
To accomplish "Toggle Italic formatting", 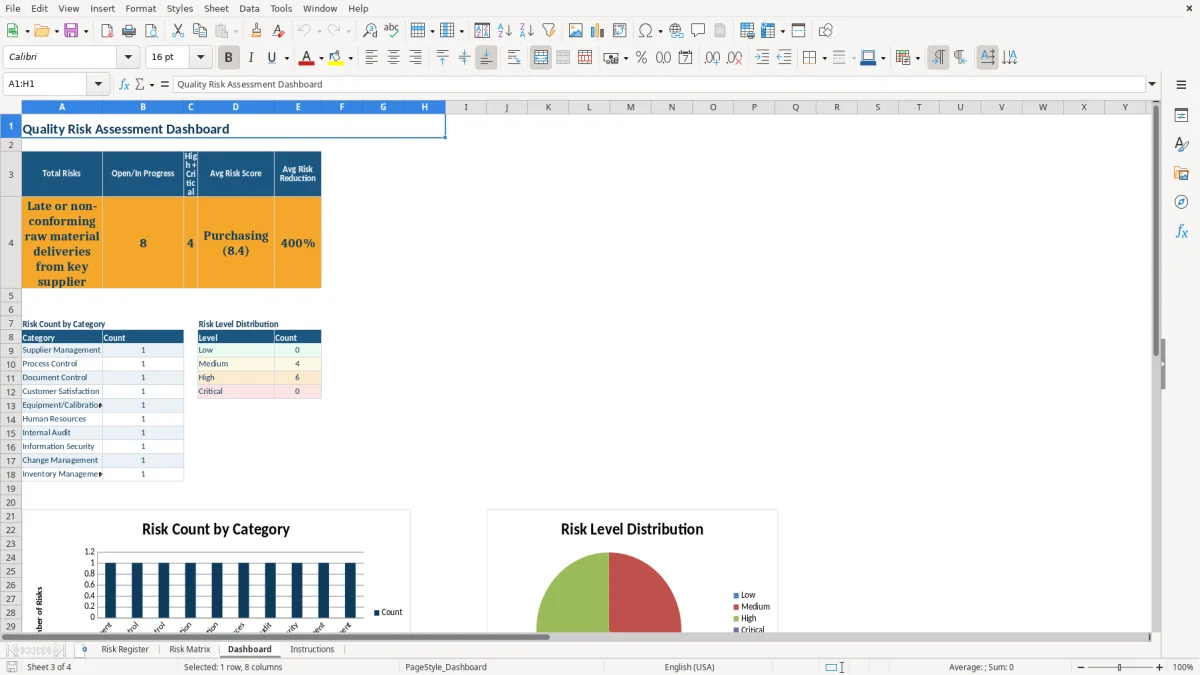I will 251,58.
